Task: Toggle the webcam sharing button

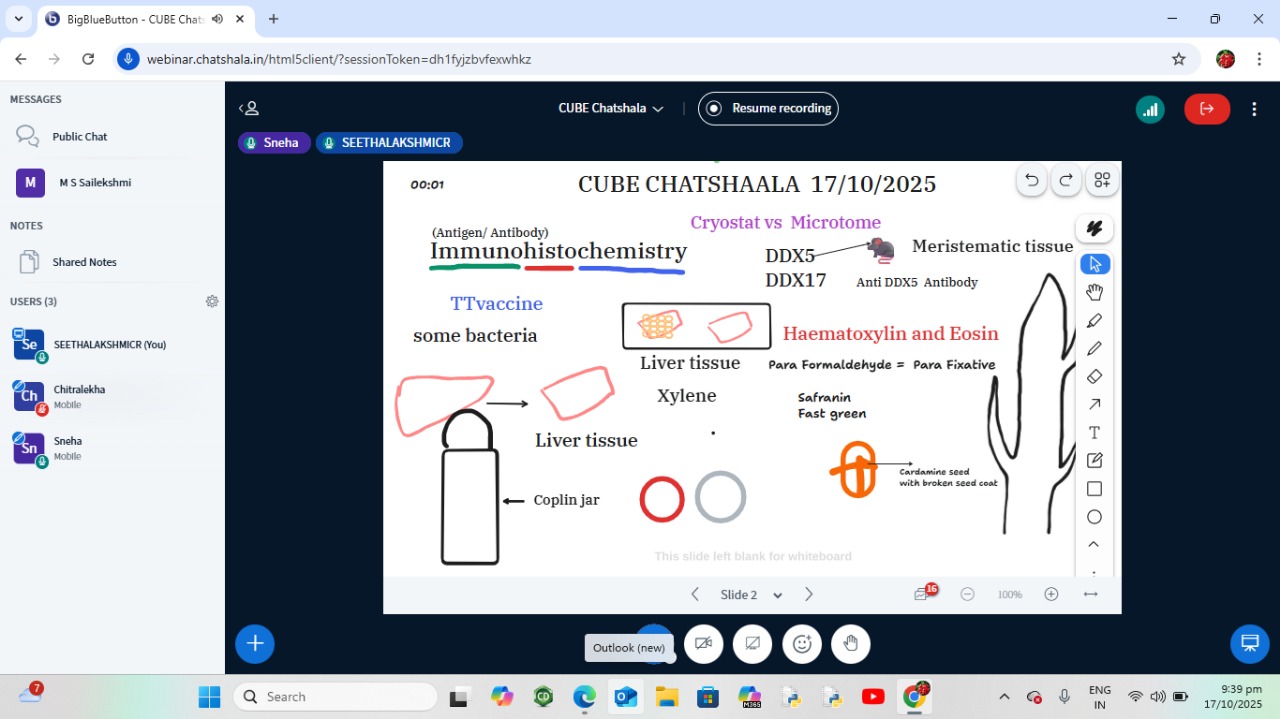Action: (x=703, y=644)
